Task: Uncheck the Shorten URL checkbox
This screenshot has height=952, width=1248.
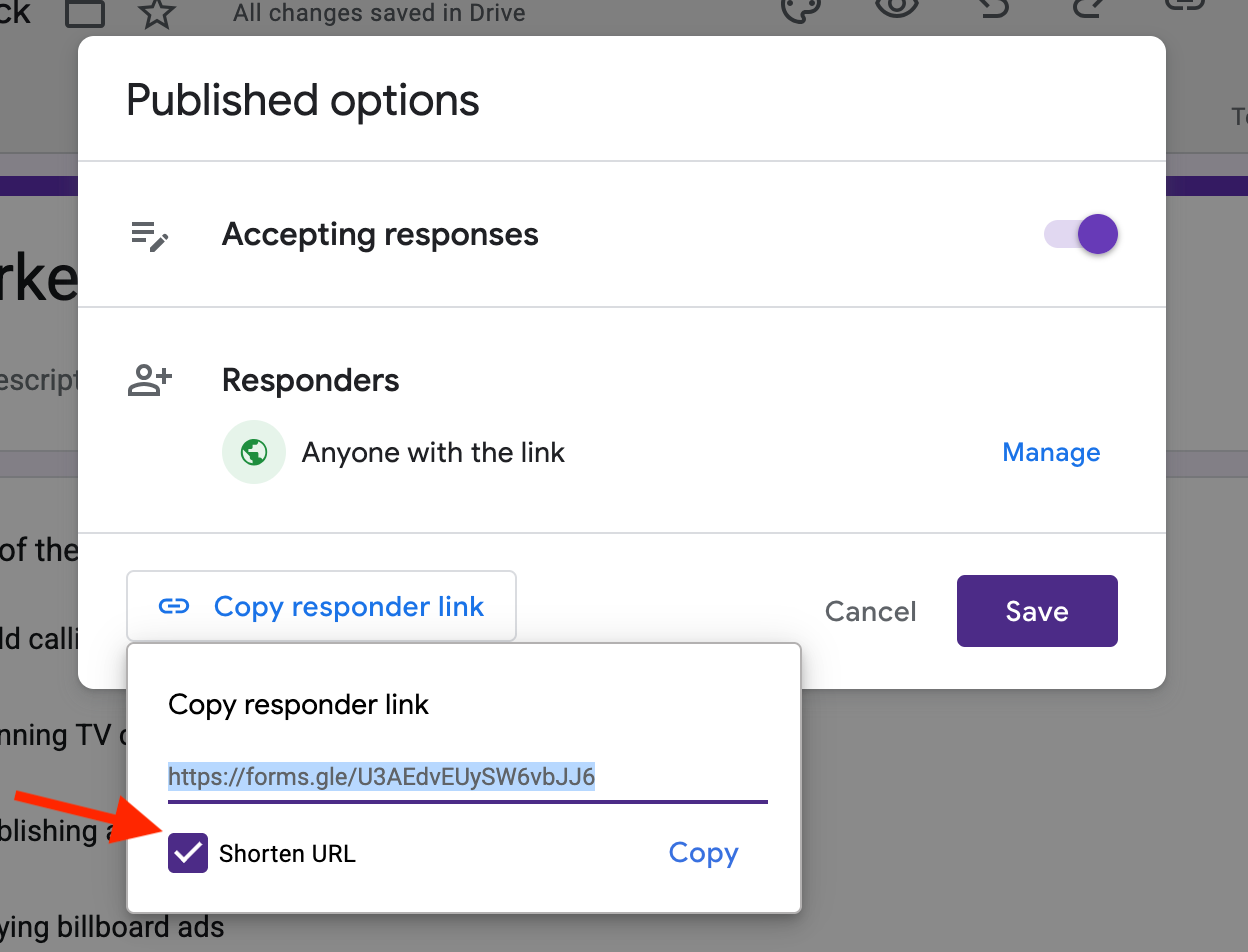Action: tap(188, 853)
